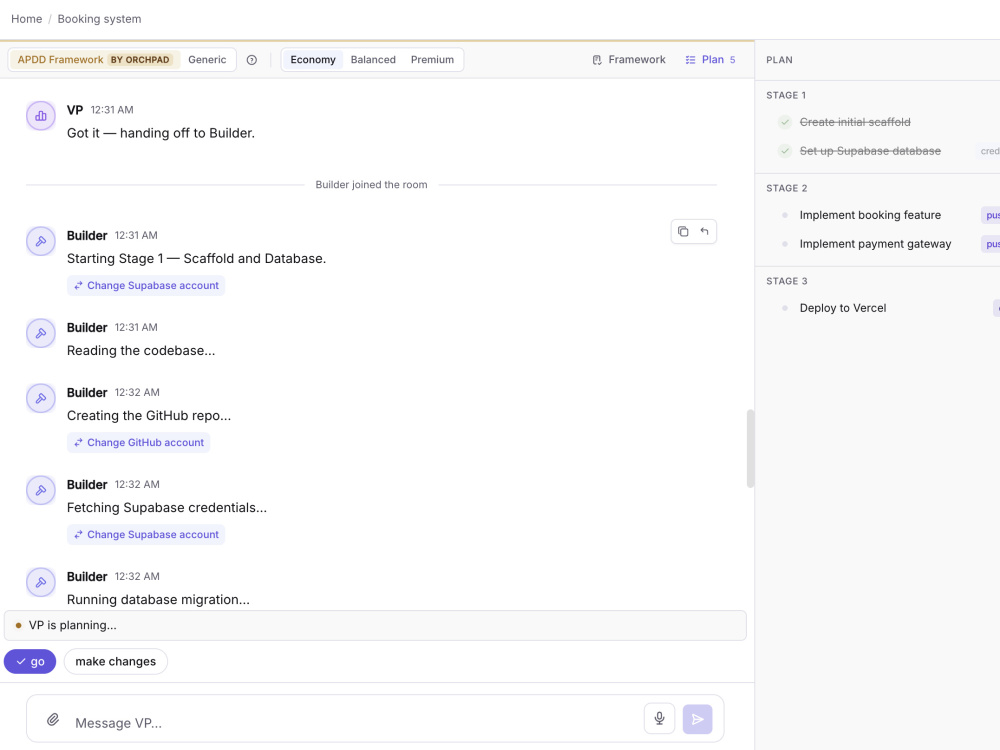The height and width of the screenshot is (750, 1000).
Task: Click Deploy to Vercel plan item
Action: click(x=842, y=308)
